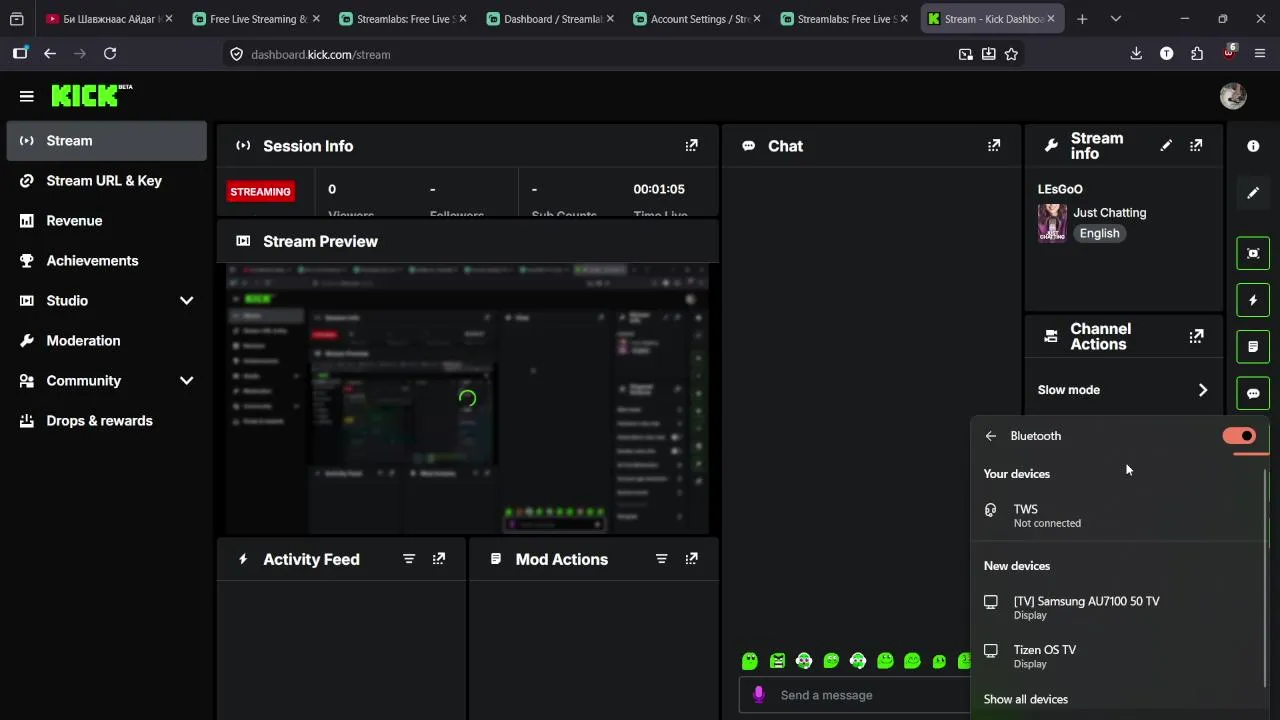The width and height of the screenshot is (1280, 720).
Task: Toggle the chat bubble rail button
Action: (1253, 393)
